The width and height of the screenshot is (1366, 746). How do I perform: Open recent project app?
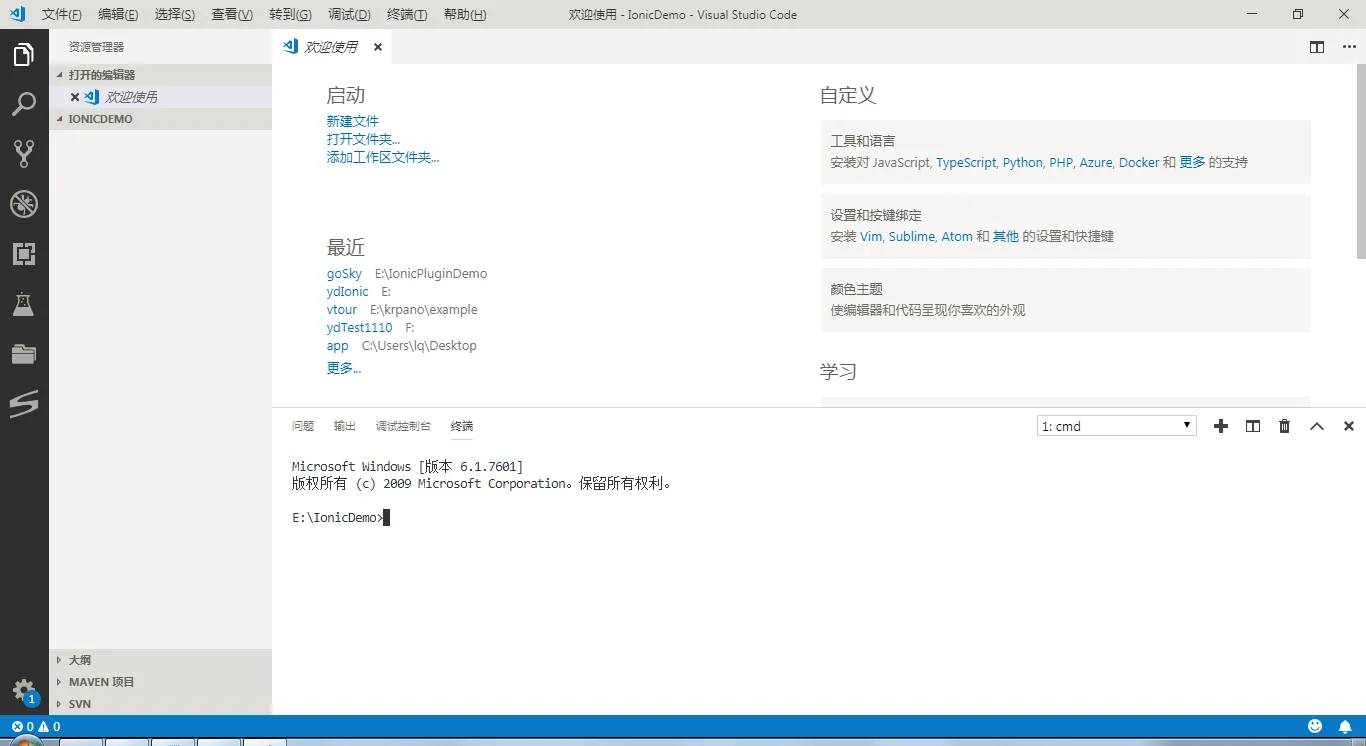(x=338, y=346)
